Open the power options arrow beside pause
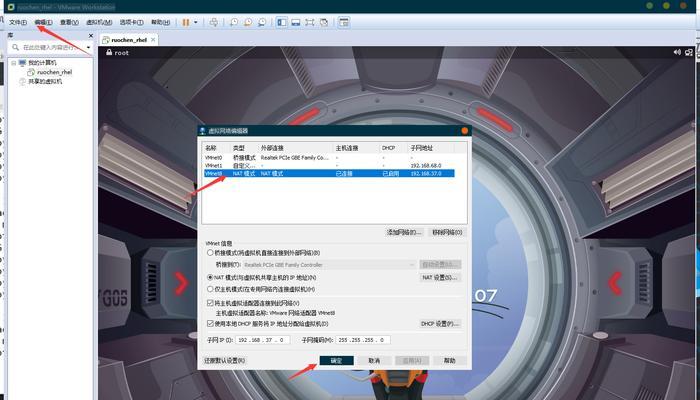The image size is (700, 400). point(196,22)
